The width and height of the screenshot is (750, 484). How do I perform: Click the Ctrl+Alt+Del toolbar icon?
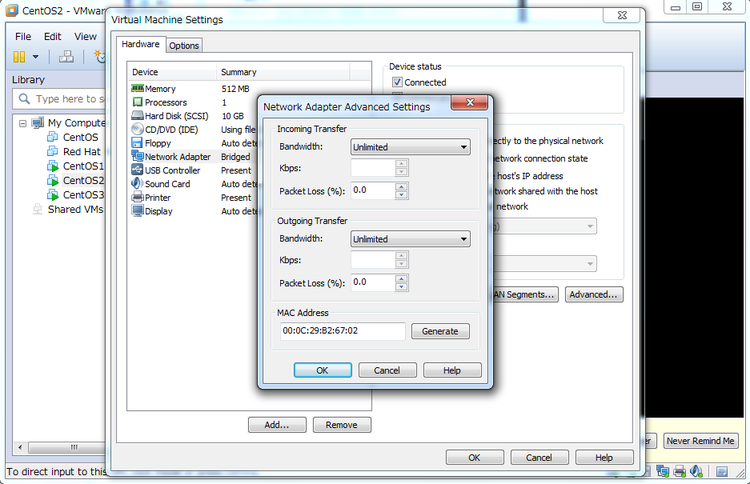pos(66,57)
